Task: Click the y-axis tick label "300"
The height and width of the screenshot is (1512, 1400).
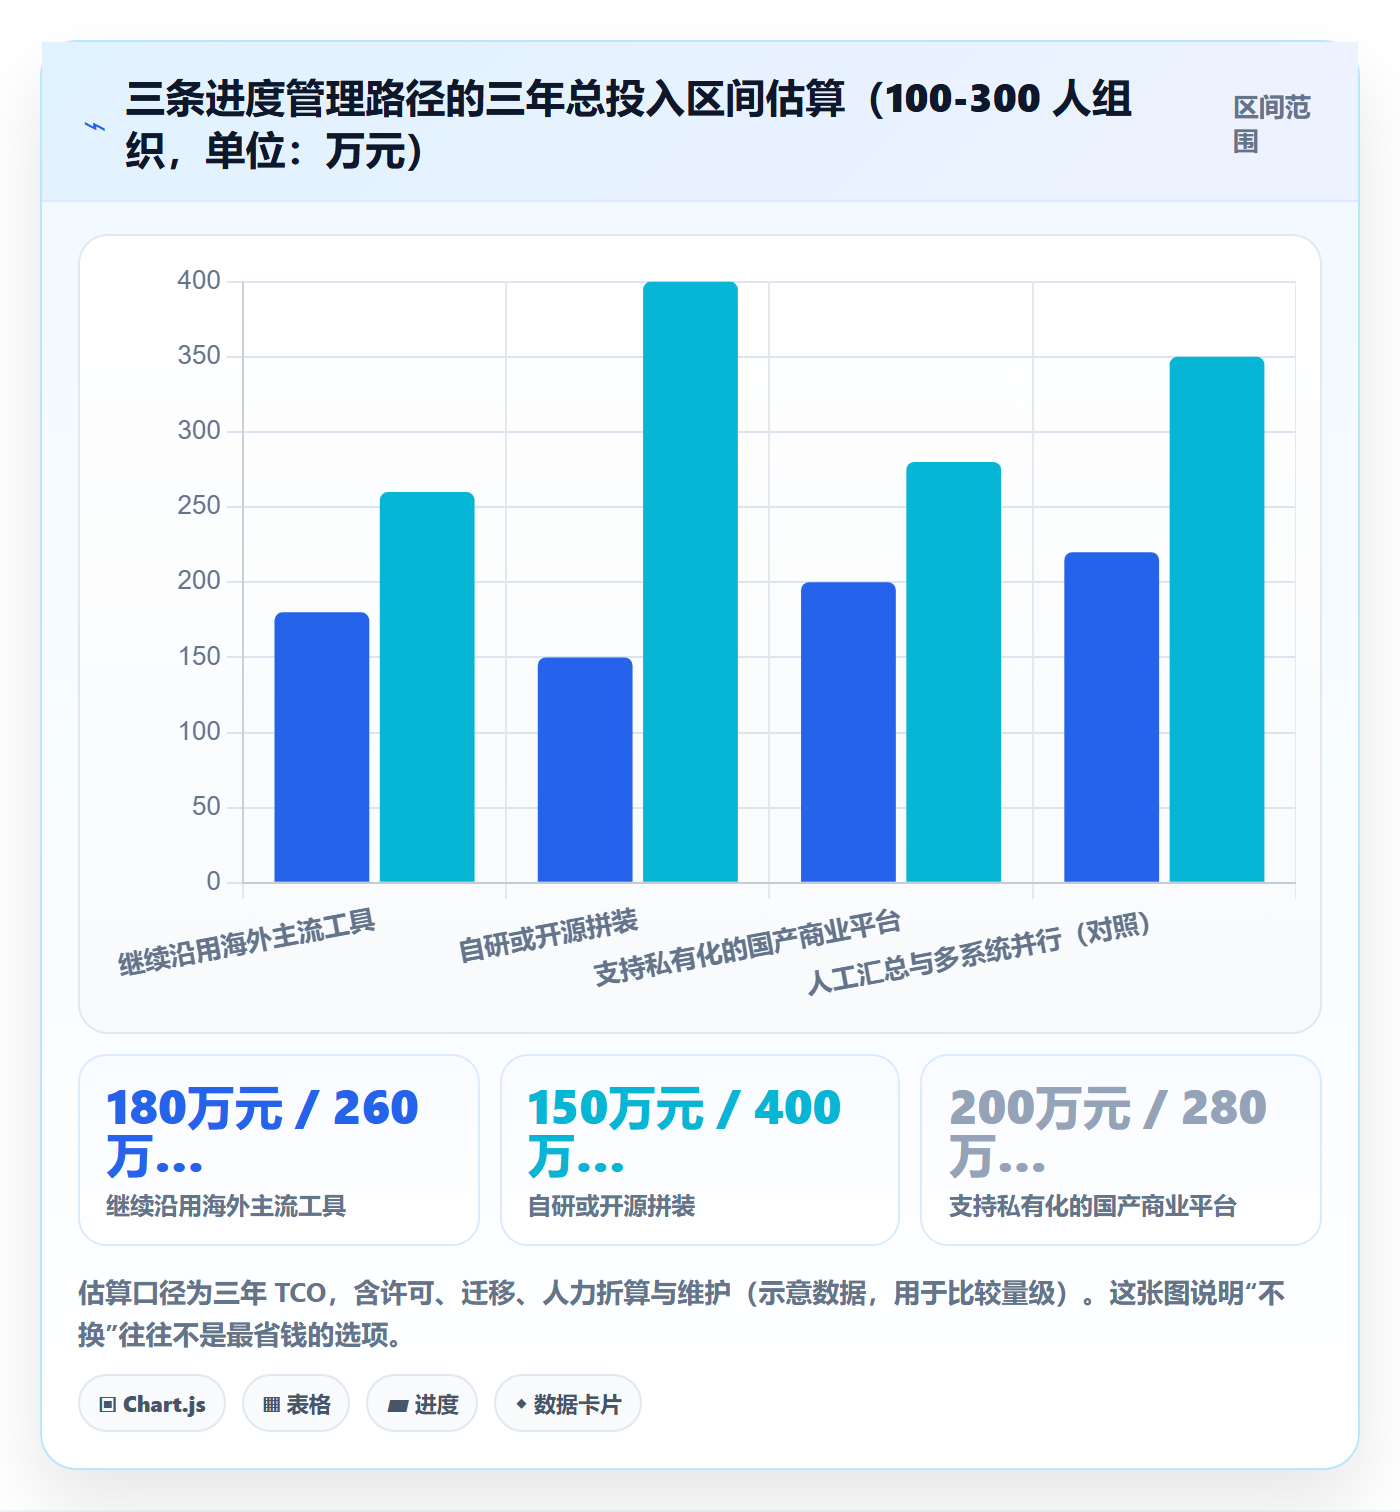Action: 199,431
